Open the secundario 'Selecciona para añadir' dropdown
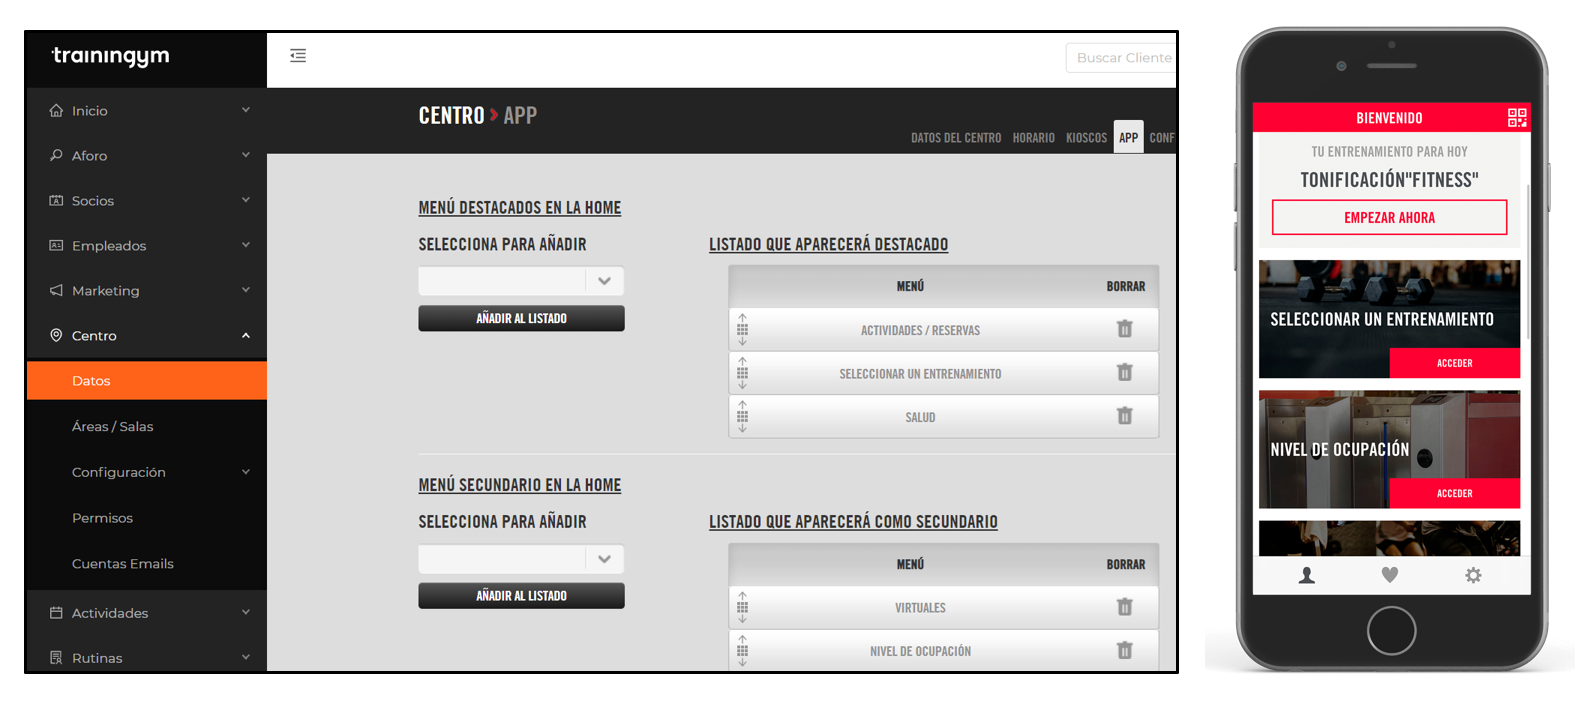1581x709 pixels. 521,559
